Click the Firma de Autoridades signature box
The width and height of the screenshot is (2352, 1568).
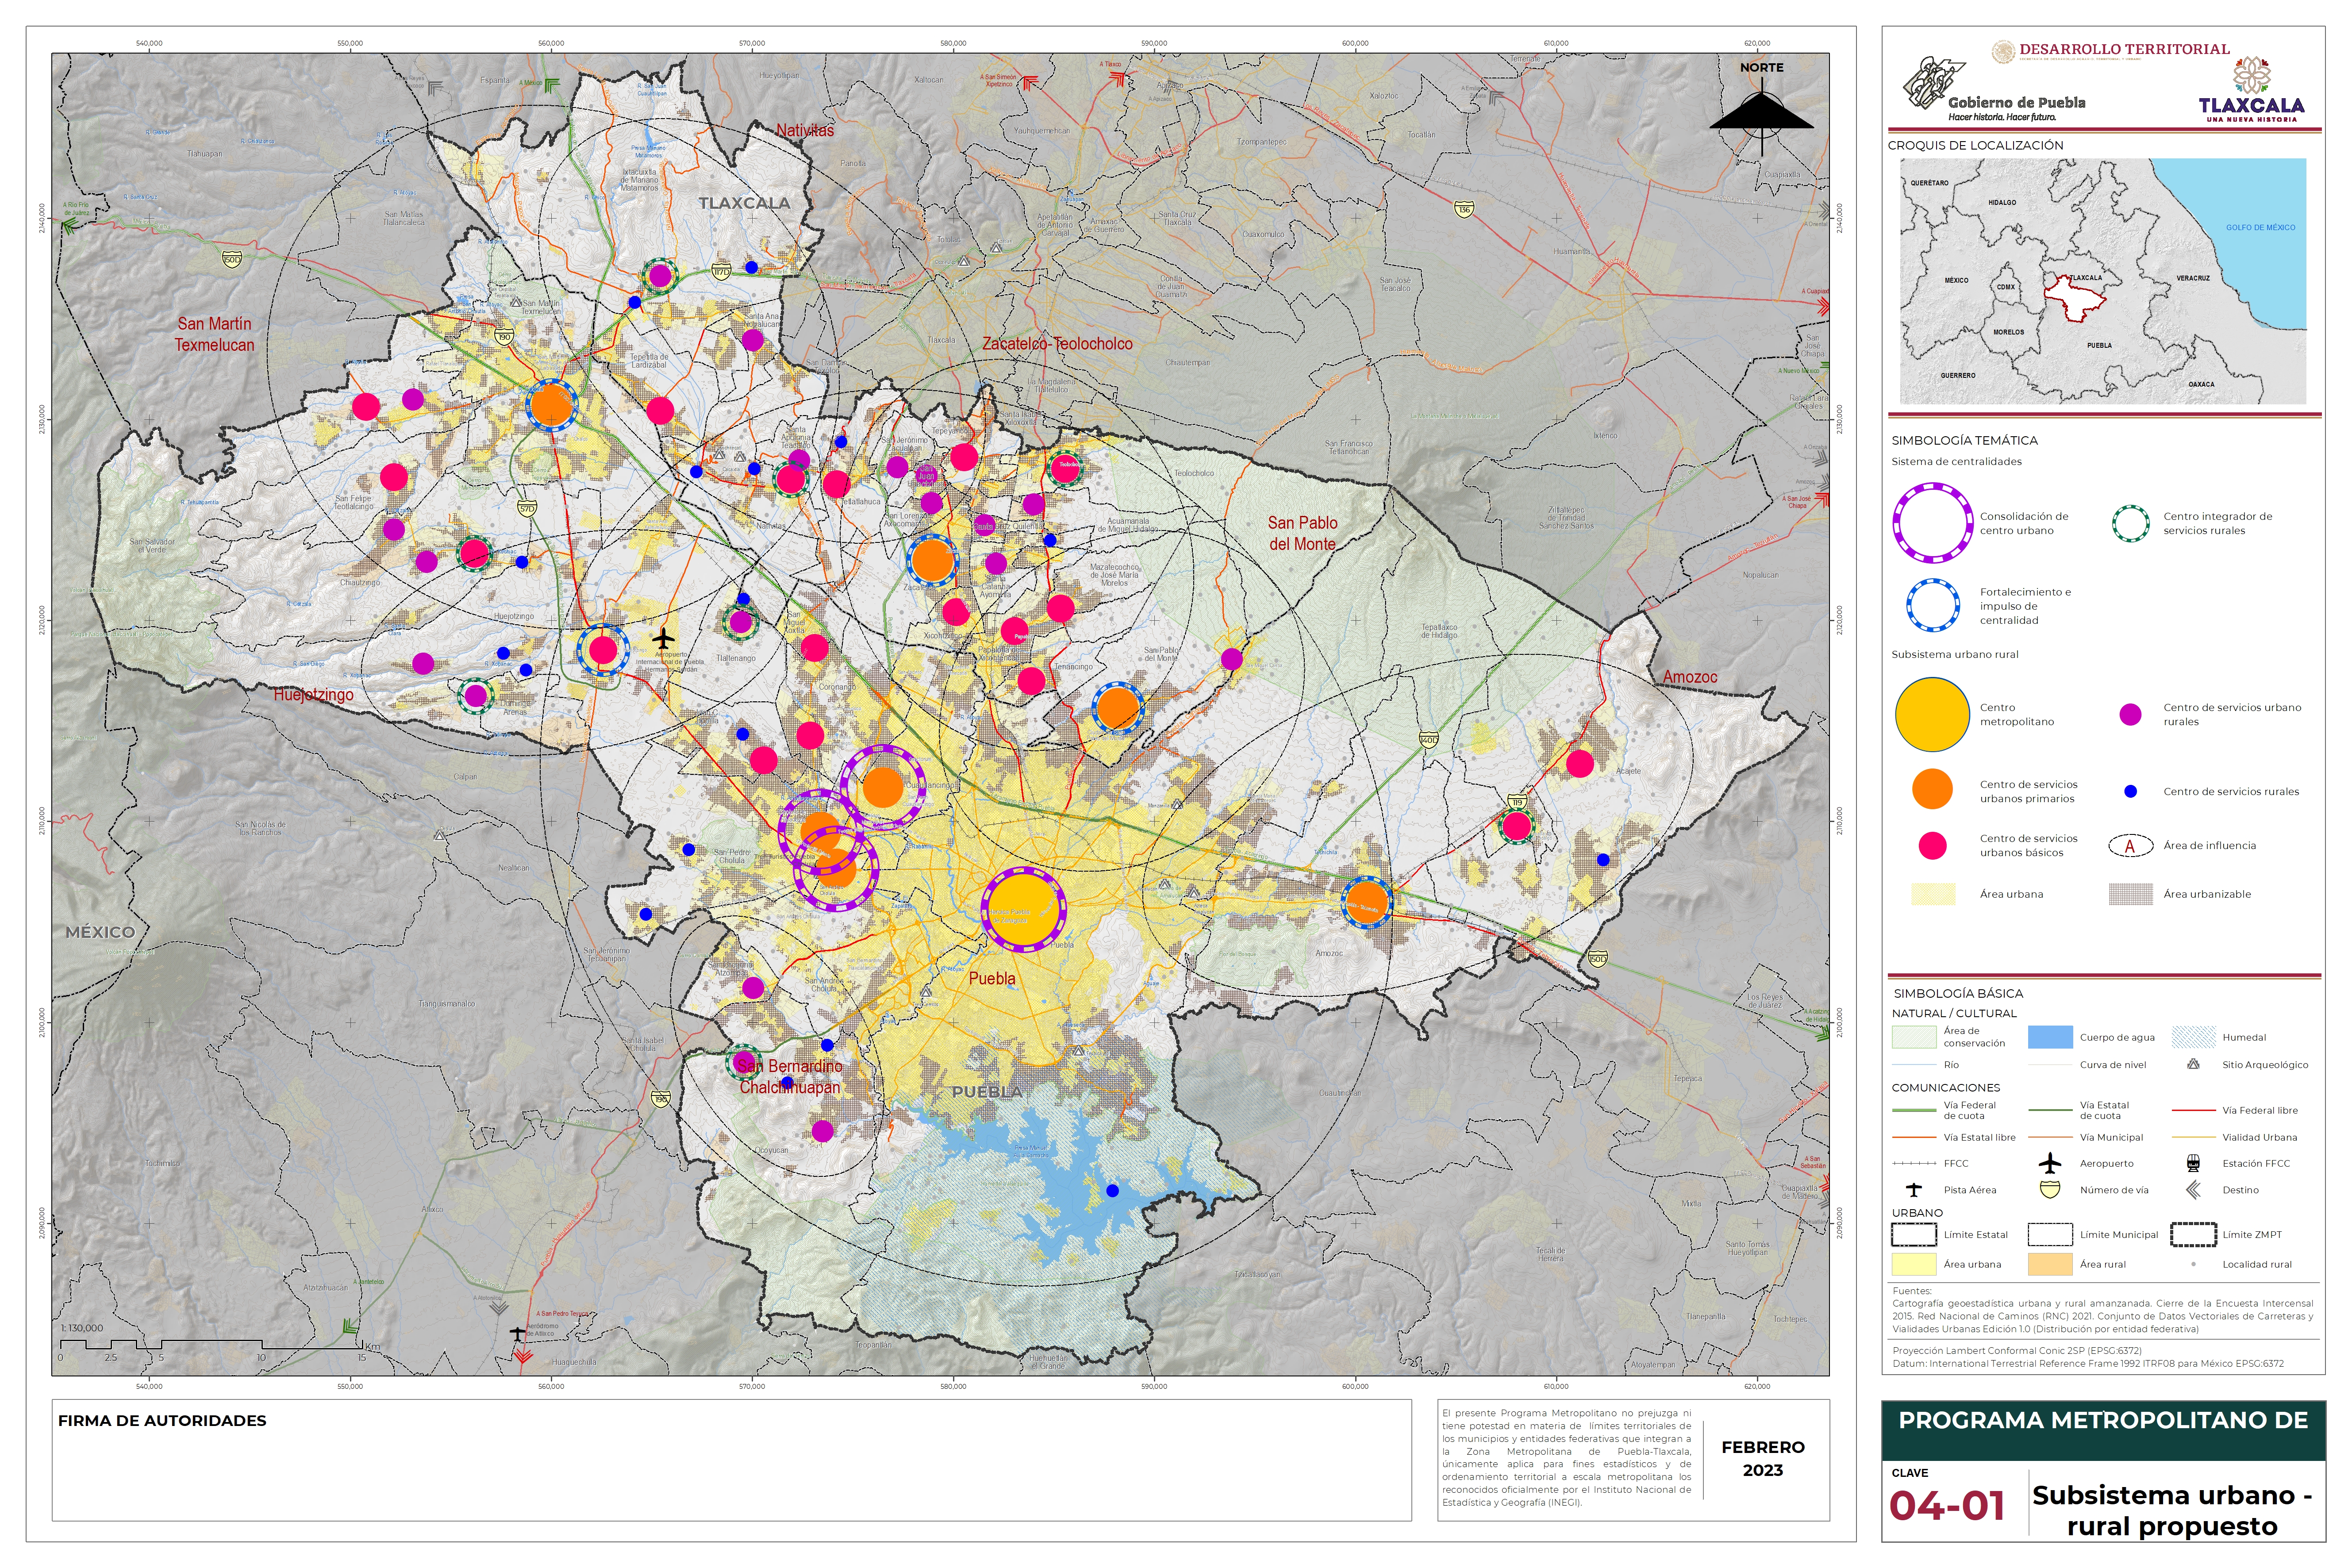pos(731,1460)
